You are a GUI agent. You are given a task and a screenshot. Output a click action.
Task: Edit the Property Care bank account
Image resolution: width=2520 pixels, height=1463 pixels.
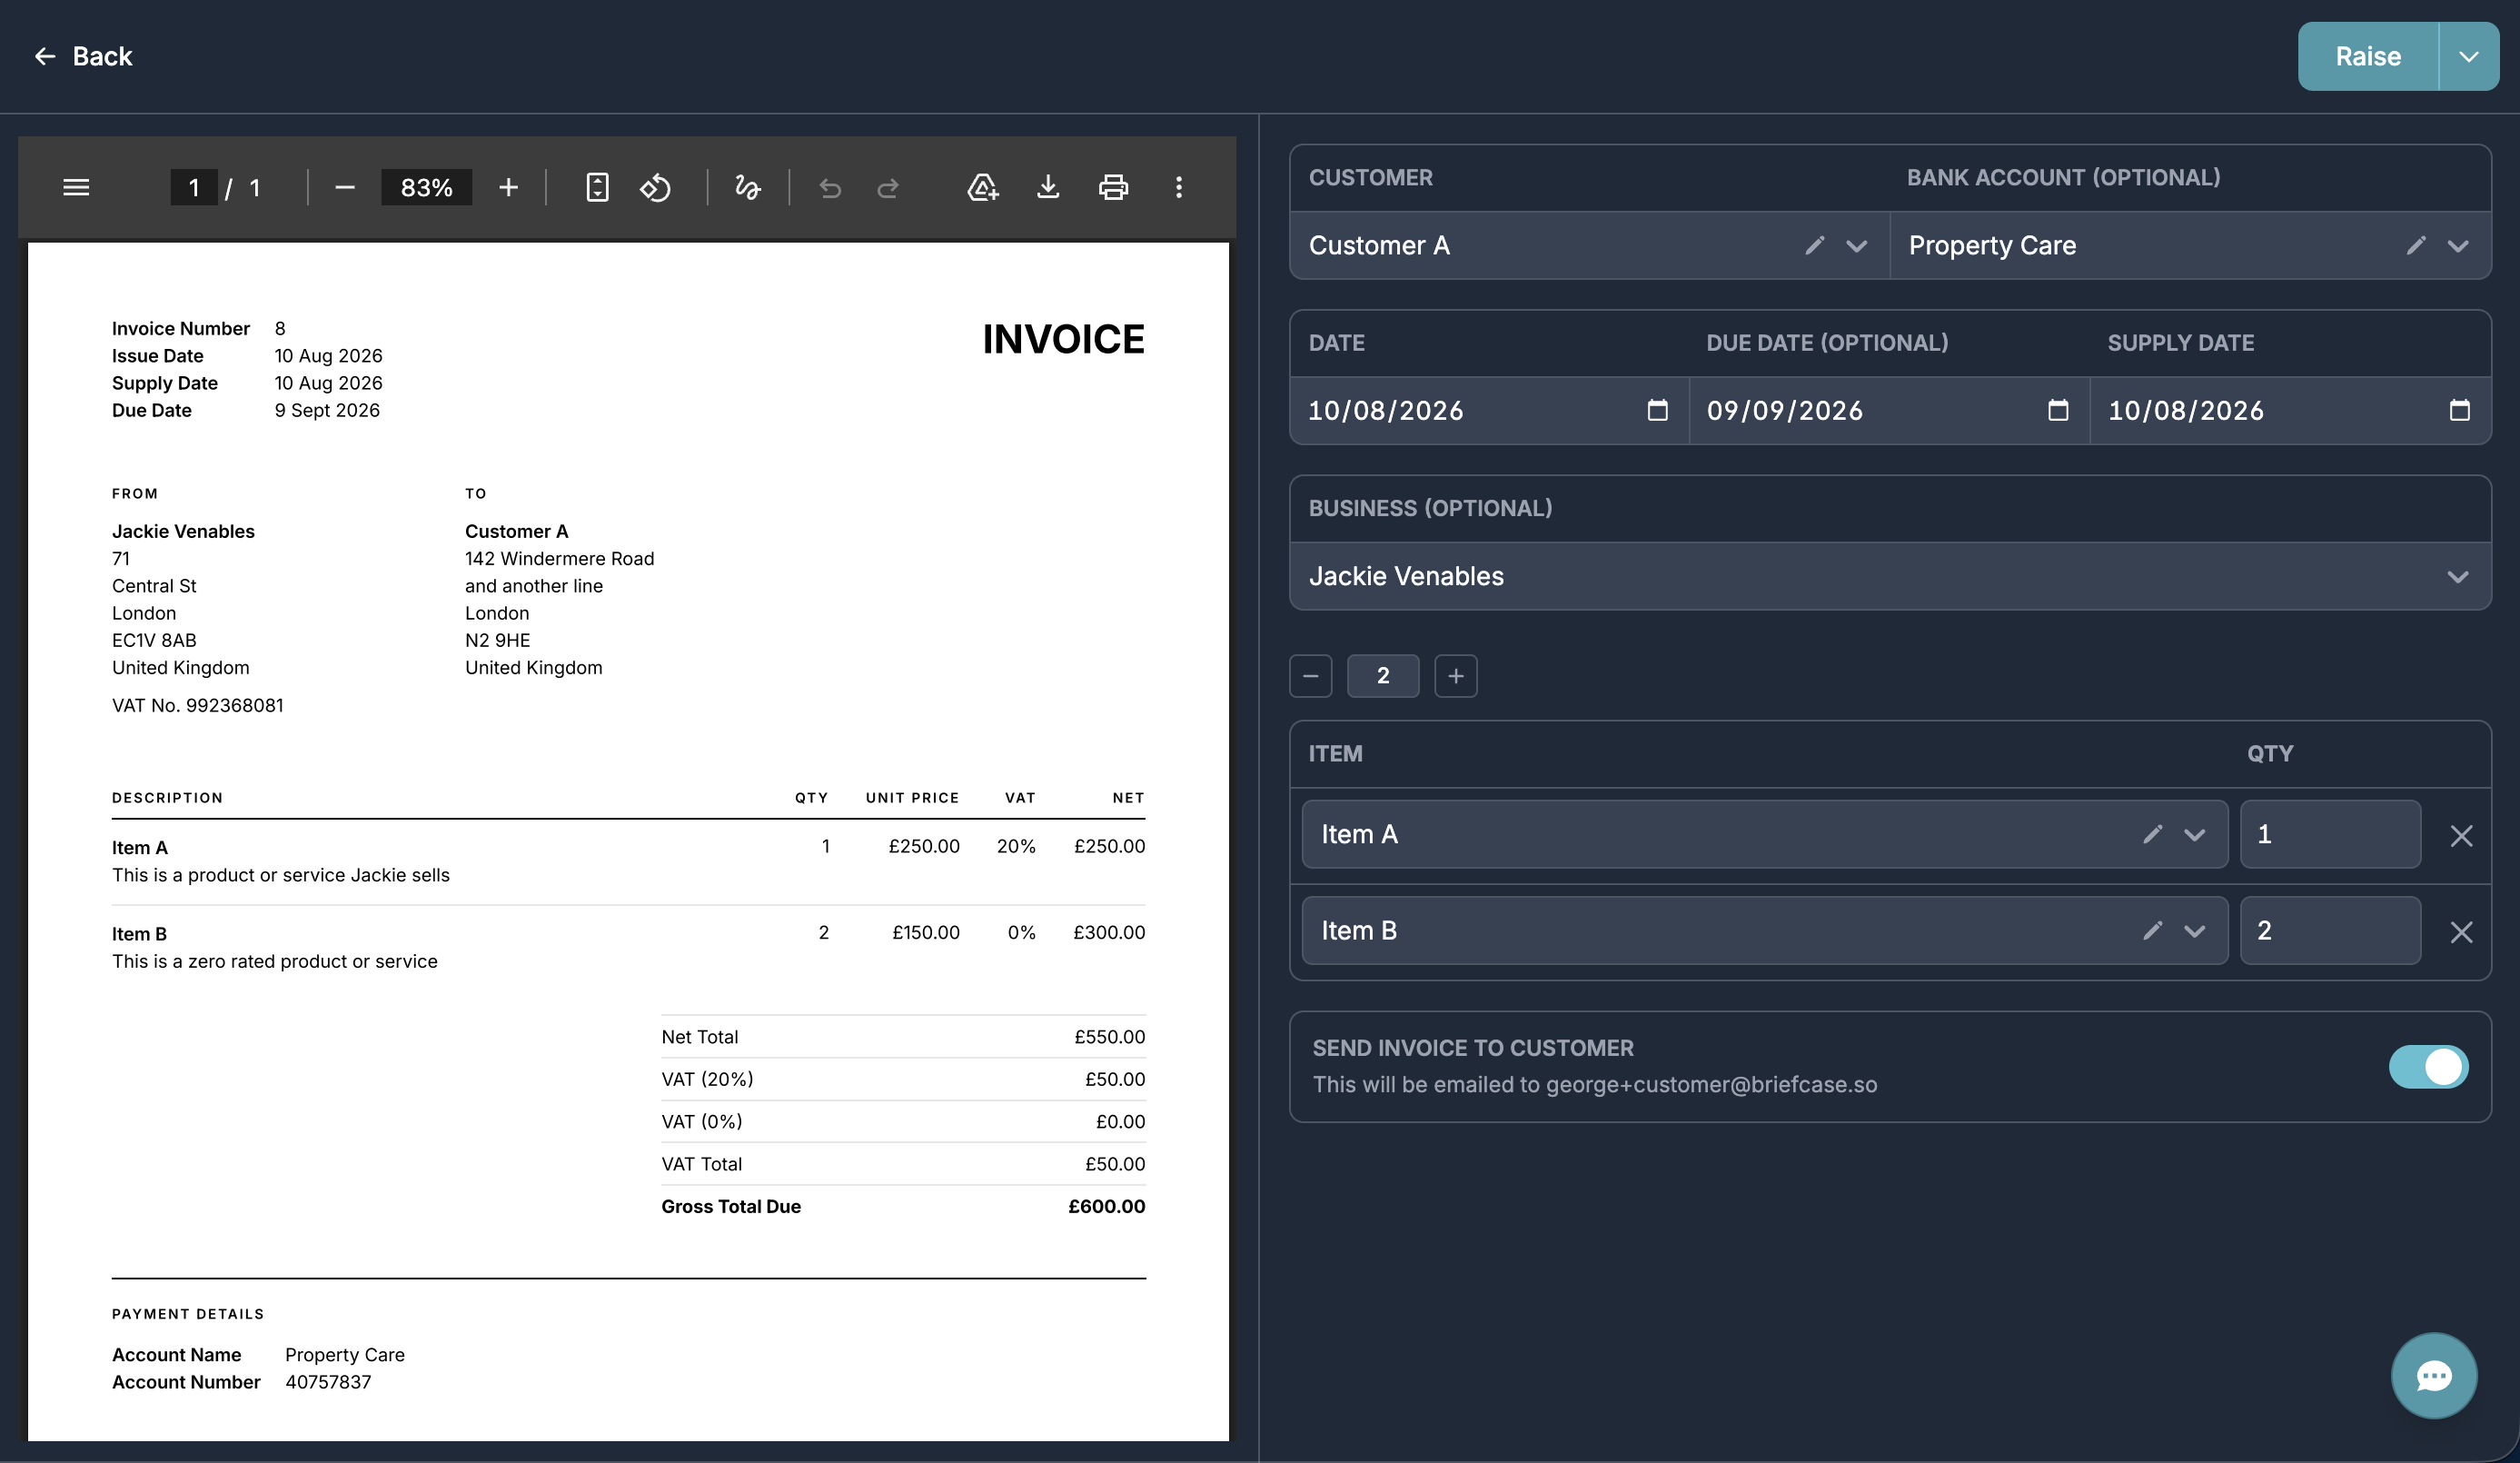coord(2416,245)
